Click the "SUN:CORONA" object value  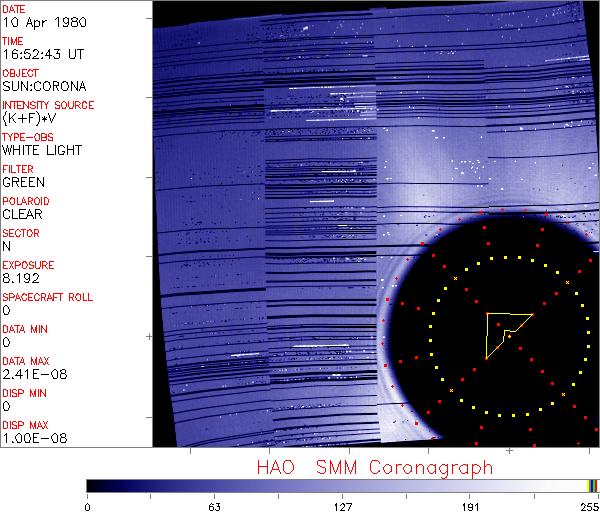pos(37,86)
